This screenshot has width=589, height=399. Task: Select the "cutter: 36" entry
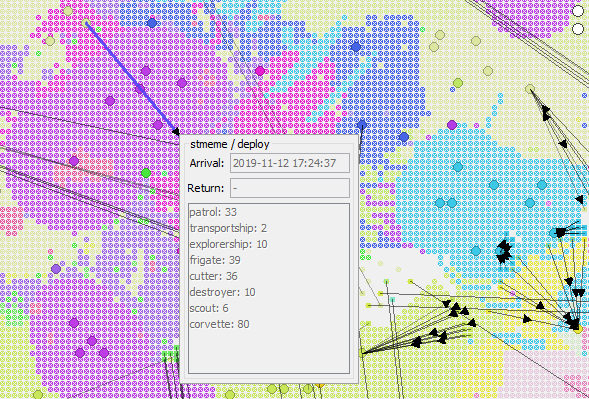(x=213, y=276)
